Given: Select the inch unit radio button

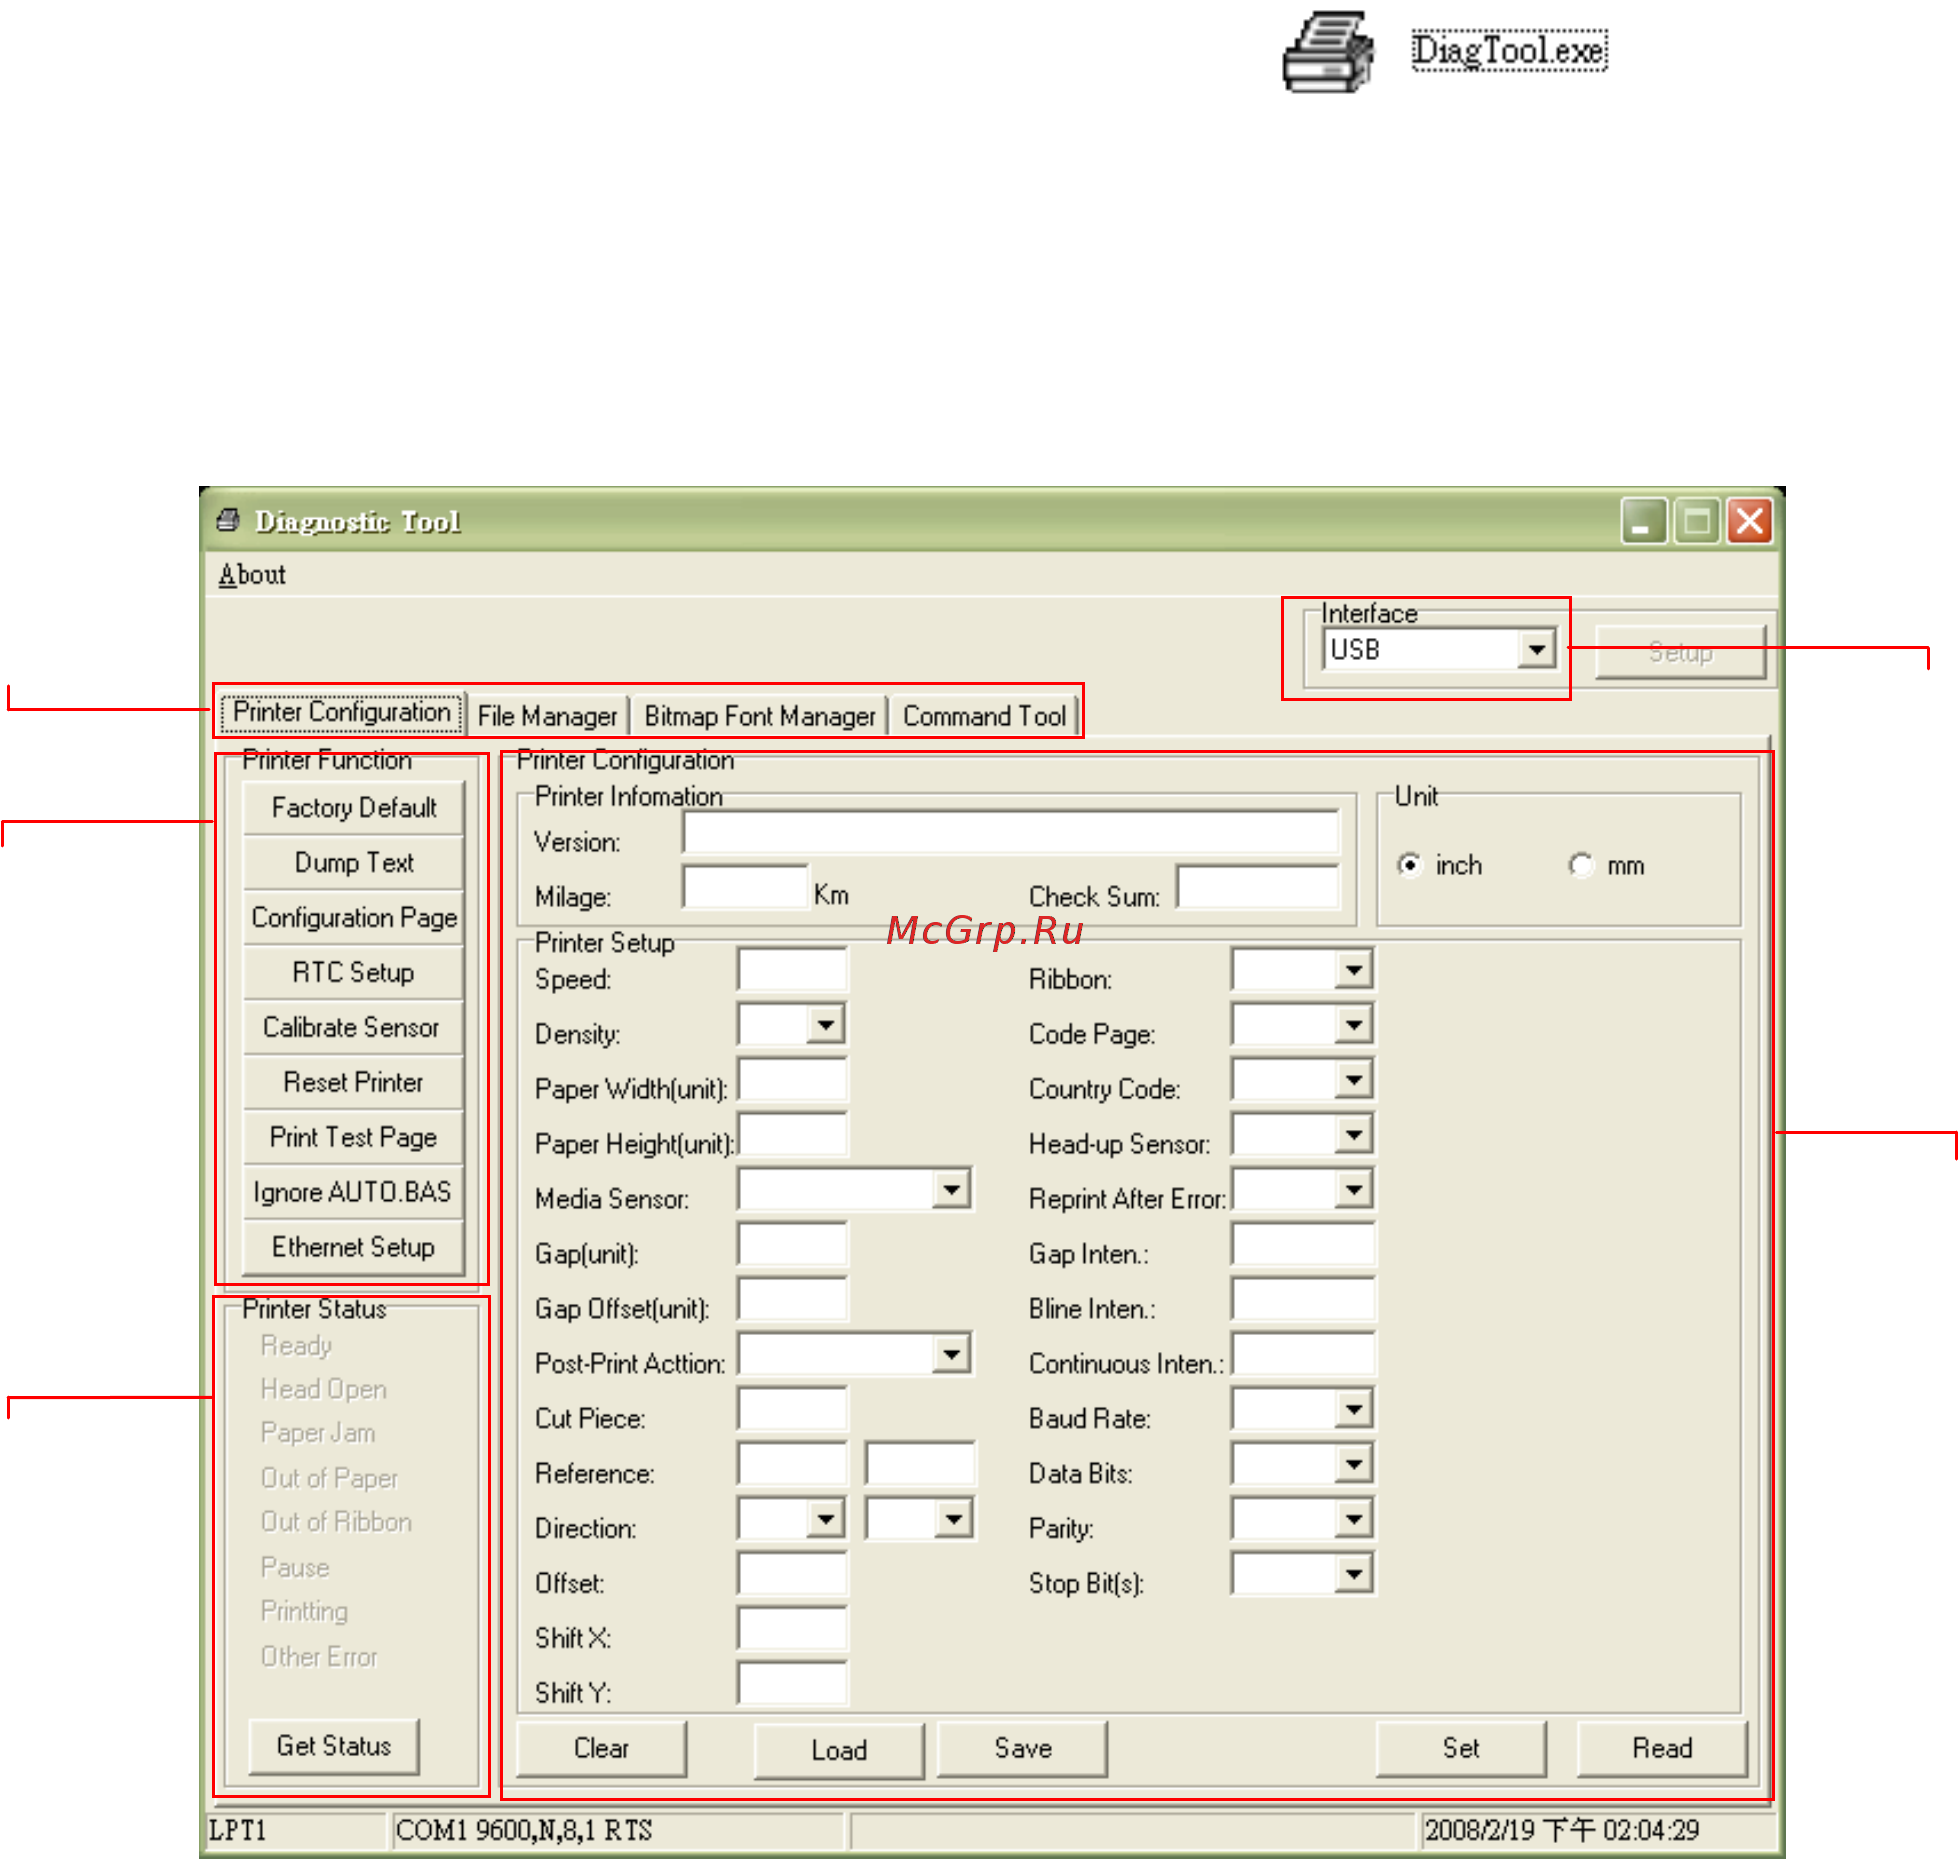Looking at the screenshot, I should [x=1409, y=864].
